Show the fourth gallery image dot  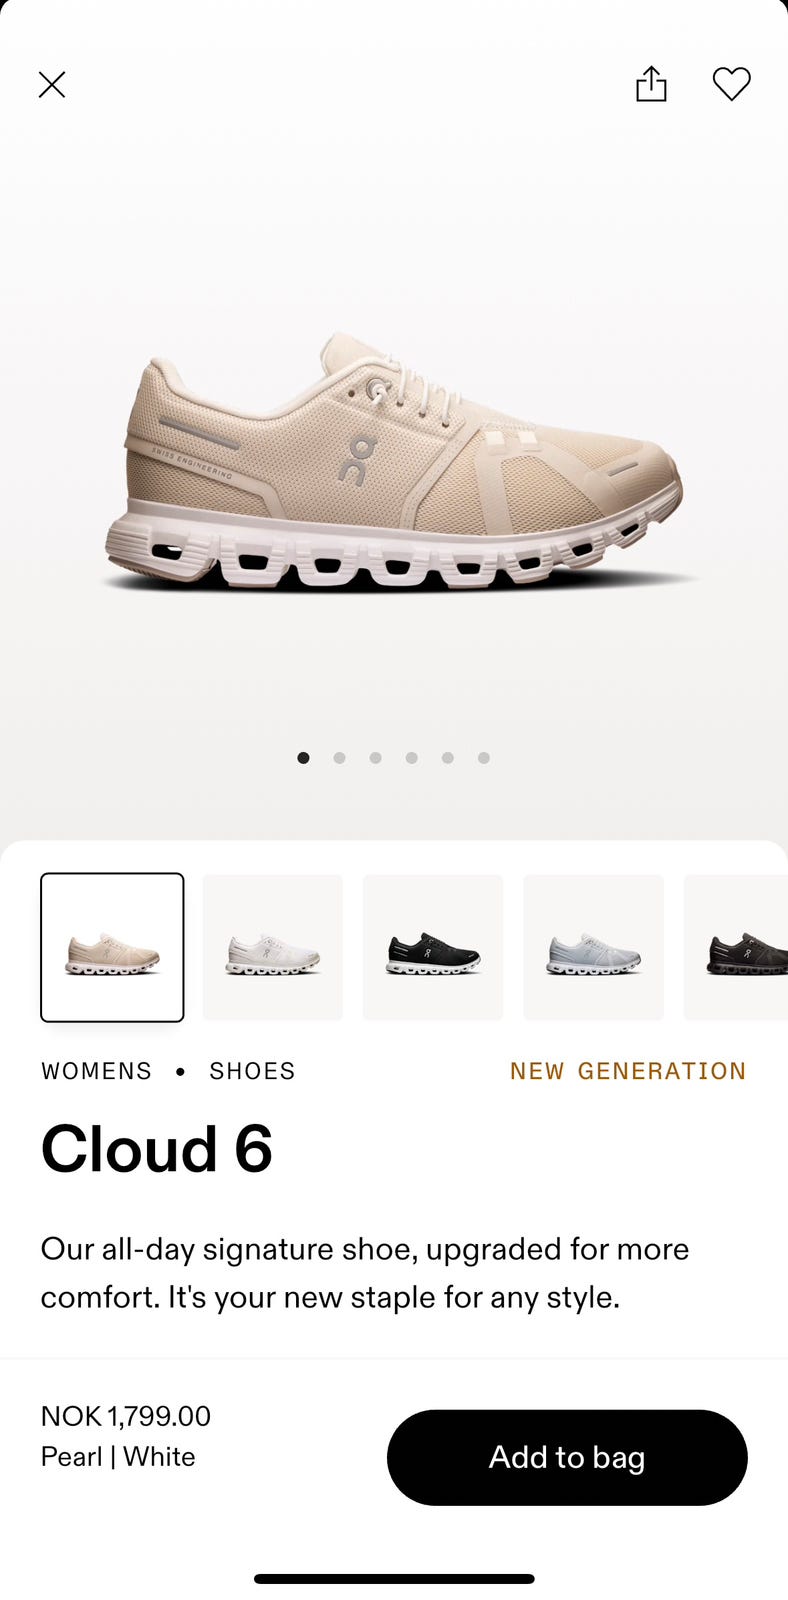(x=412, y=758)
